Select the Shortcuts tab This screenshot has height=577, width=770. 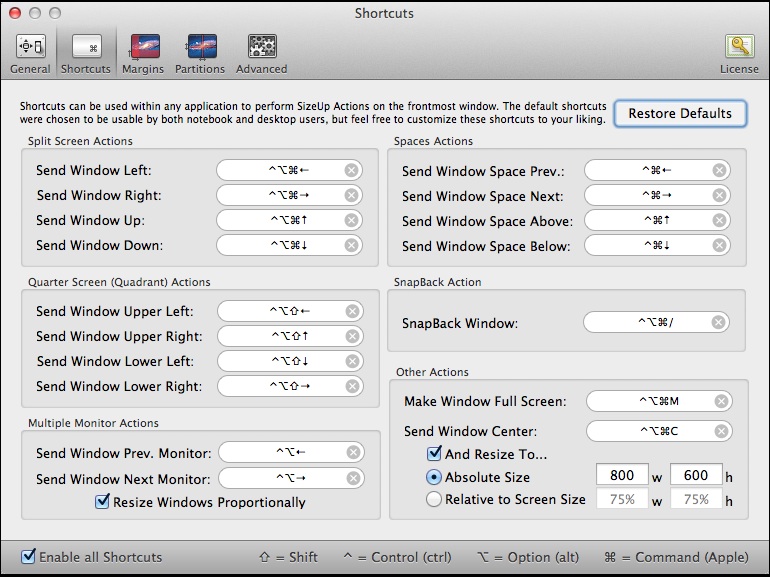point(86,53)
